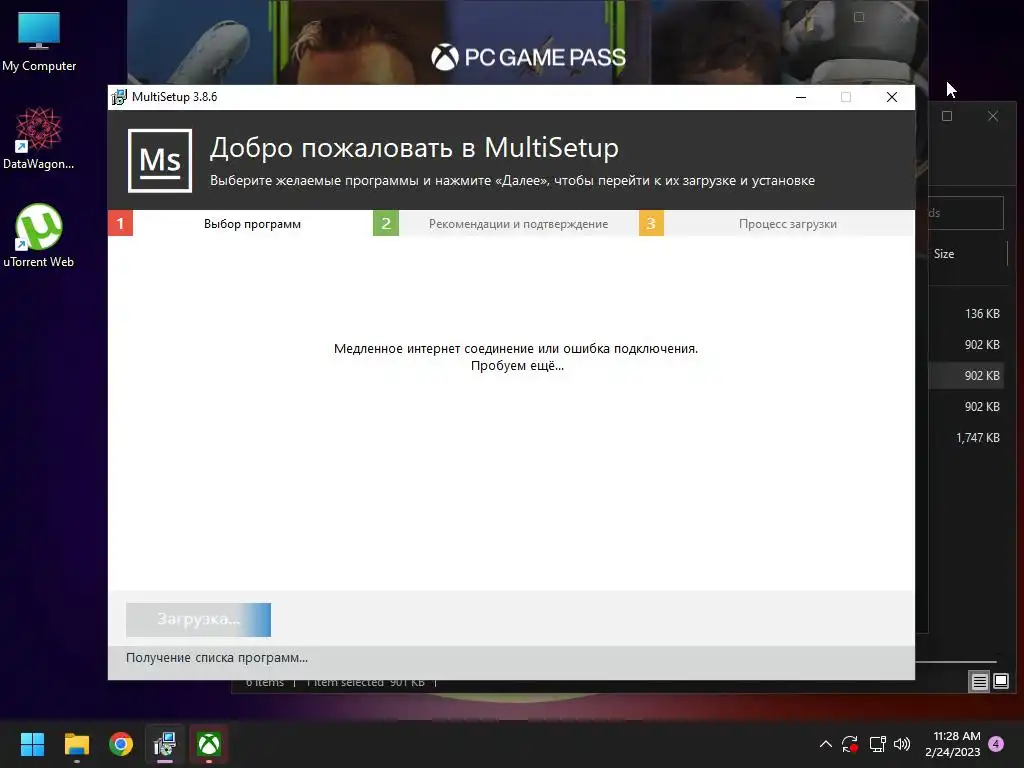Launch Google Chrome from the taskbar
Viewport: 1024px width, 768px height.
[121, 744]
